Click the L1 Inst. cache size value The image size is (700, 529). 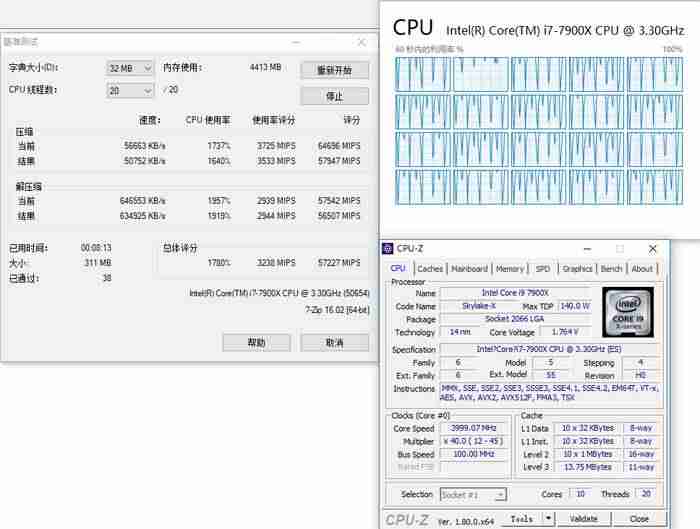pyautogui.click(x=588, y=441)
